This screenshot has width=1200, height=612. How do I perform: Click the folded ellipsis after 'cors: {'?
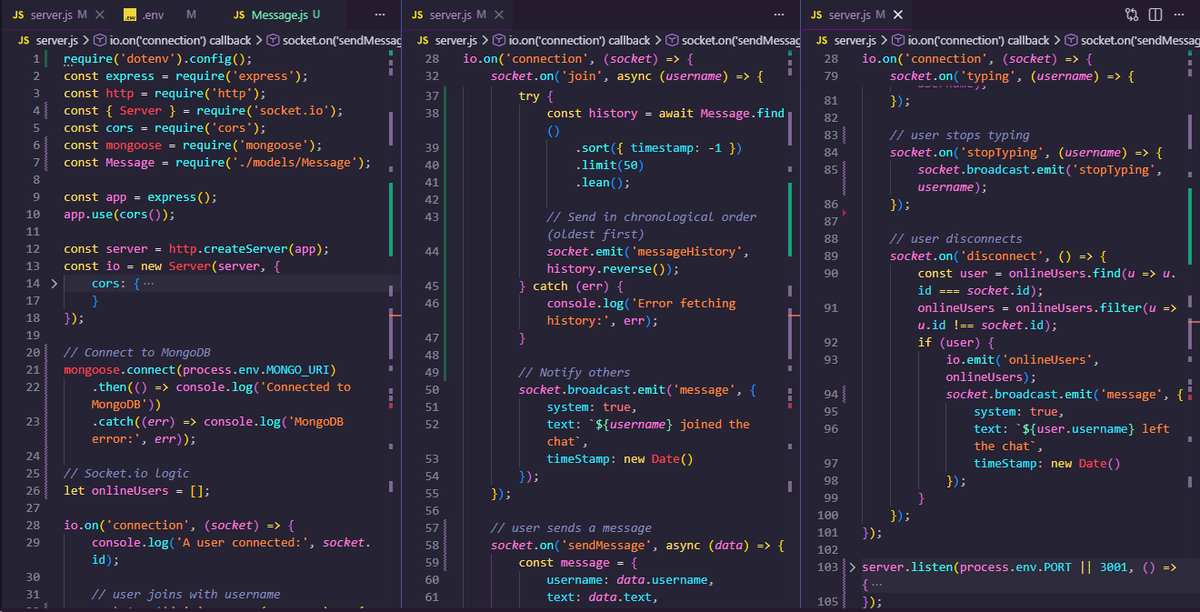[x=149, y=284]
